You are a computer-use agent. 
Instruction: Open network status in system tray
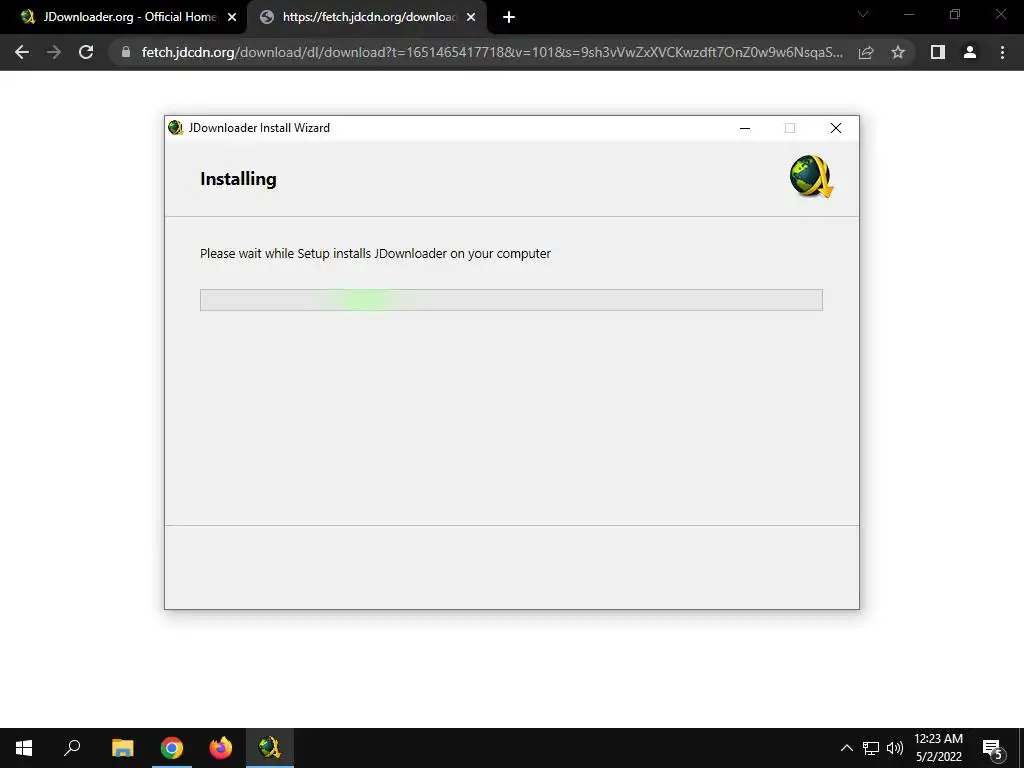871,748
